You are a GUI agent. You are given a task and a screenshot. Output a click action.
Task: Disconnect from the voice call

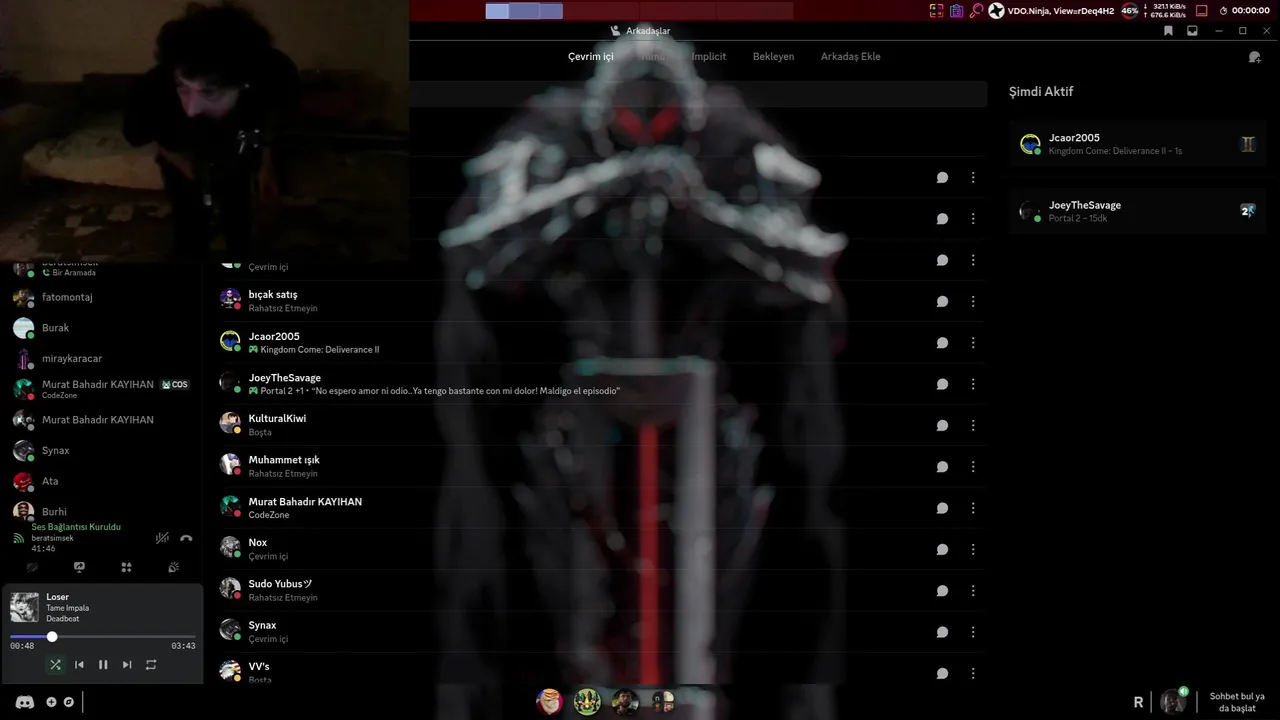186,538
